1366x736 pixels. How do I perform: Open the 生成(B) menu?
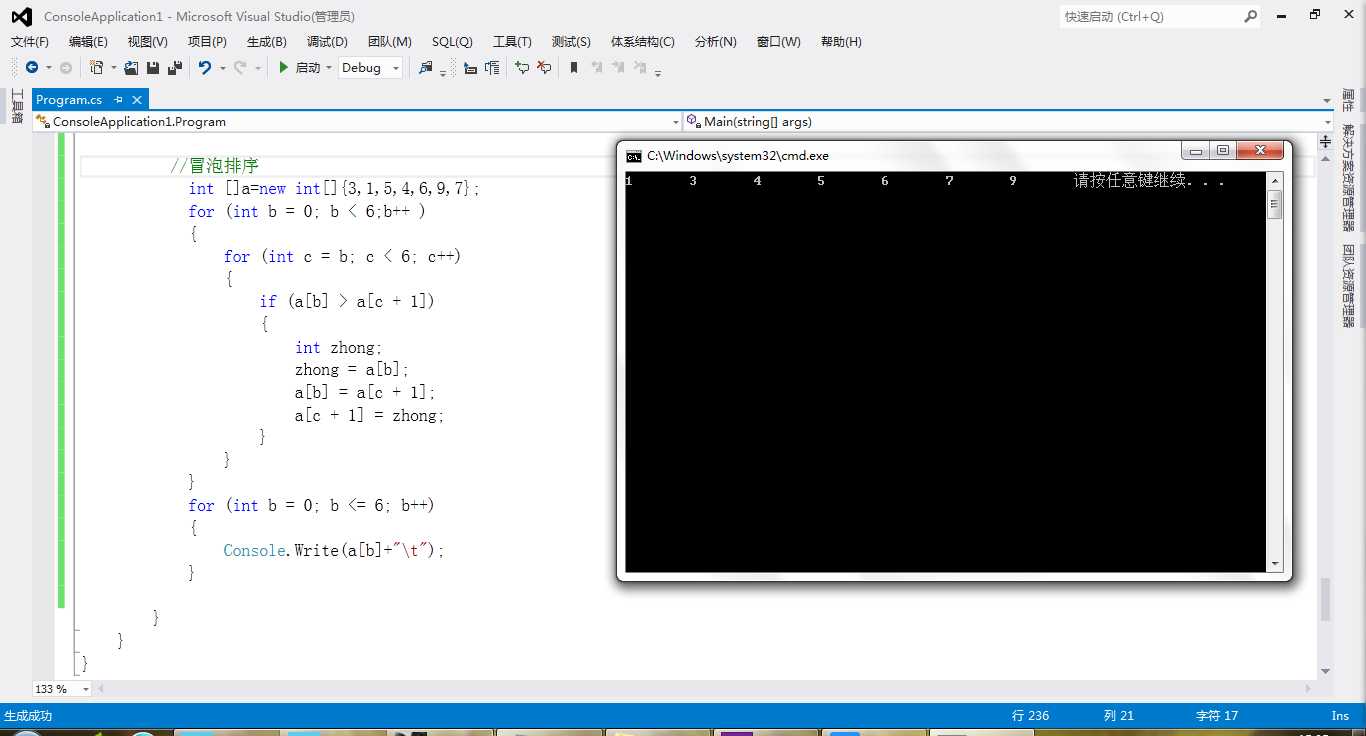(267, 41)
